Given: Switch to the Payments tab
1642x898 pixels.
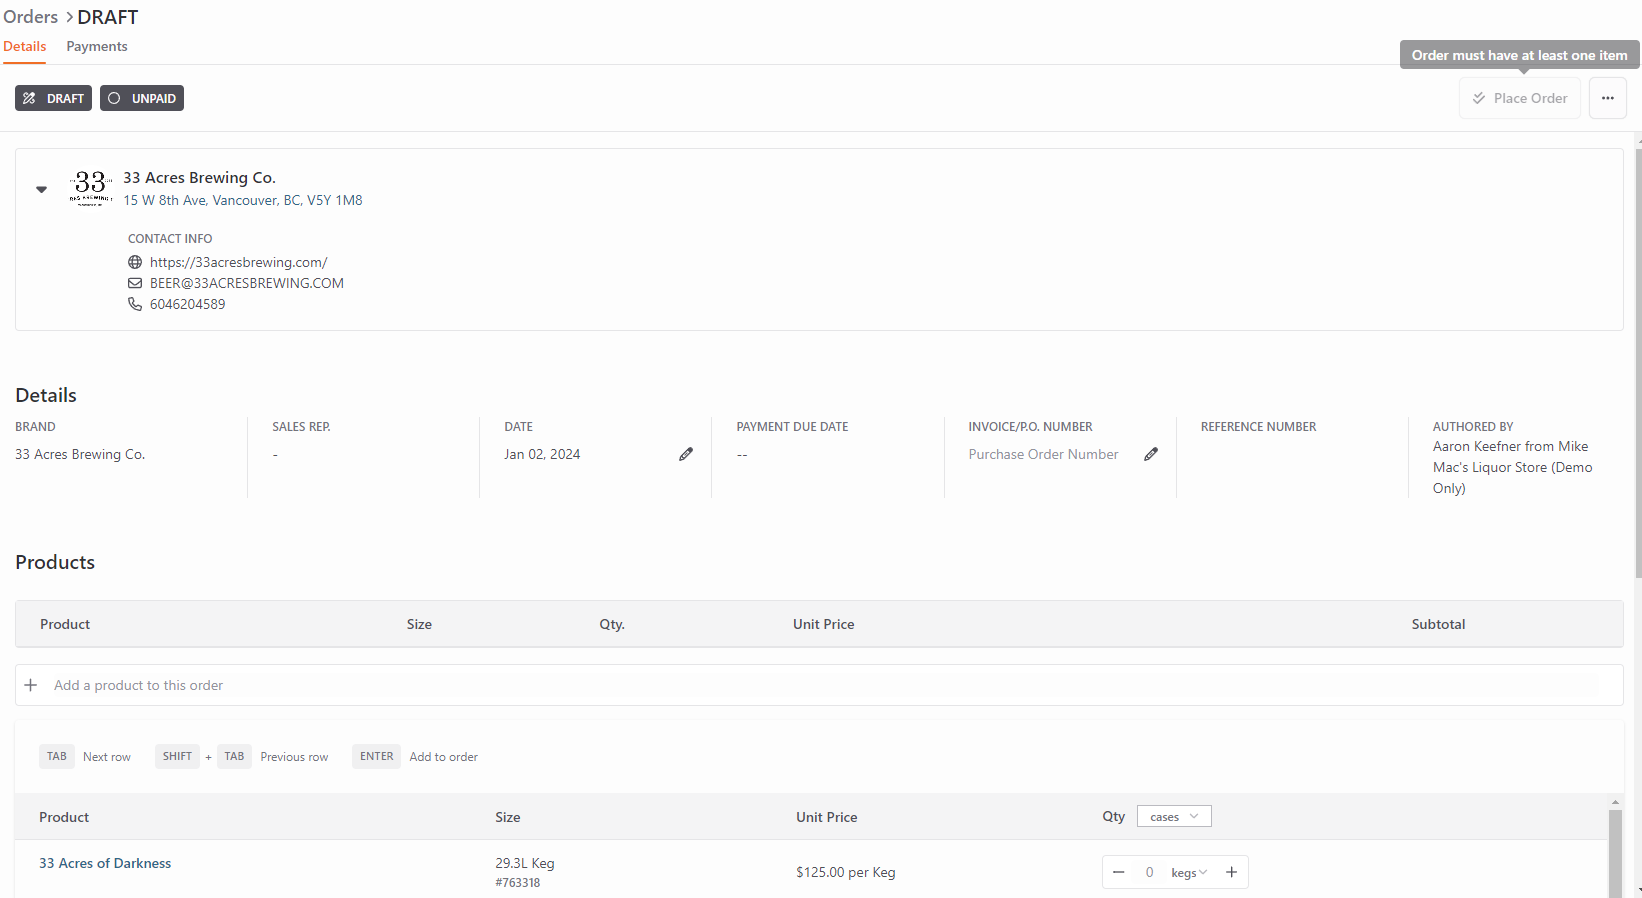Looking at the screenshot, I should pos(97,46).
